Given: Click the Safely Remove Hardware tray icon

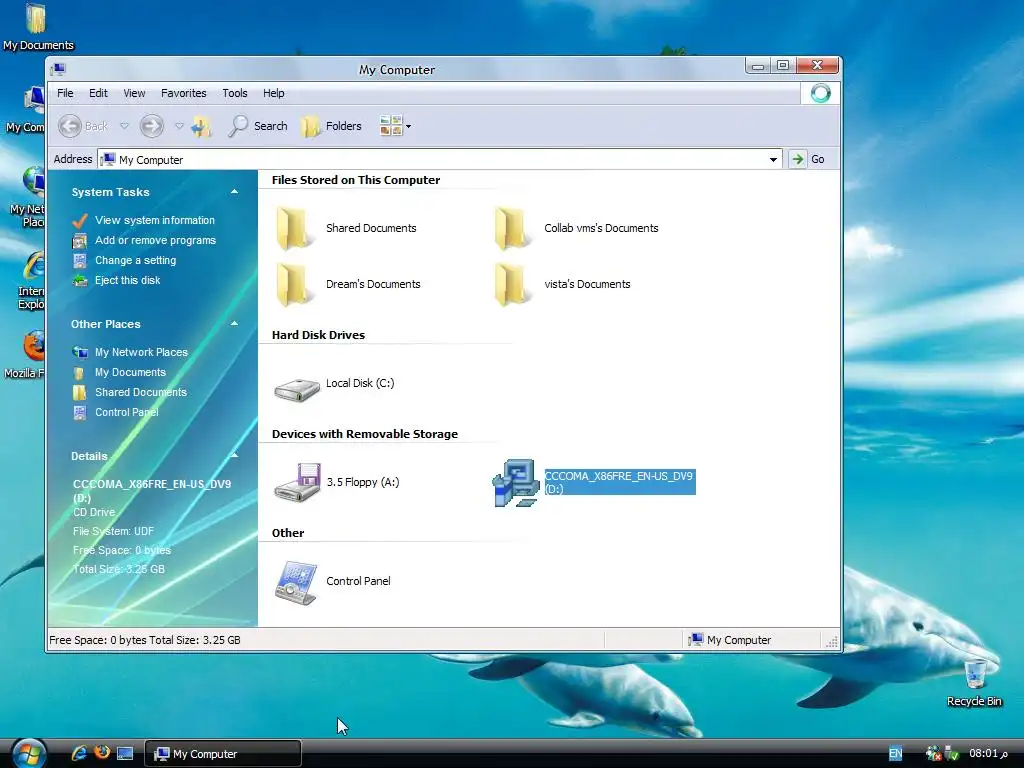Looking at the screenshot, I should click(952, 754).
